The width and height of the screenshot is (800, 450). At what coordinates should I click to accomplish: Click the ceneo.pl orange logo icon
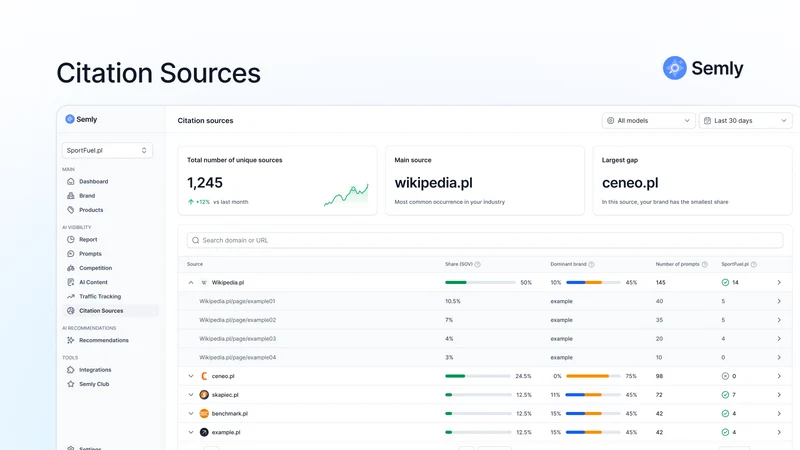(x=204, y=377)
